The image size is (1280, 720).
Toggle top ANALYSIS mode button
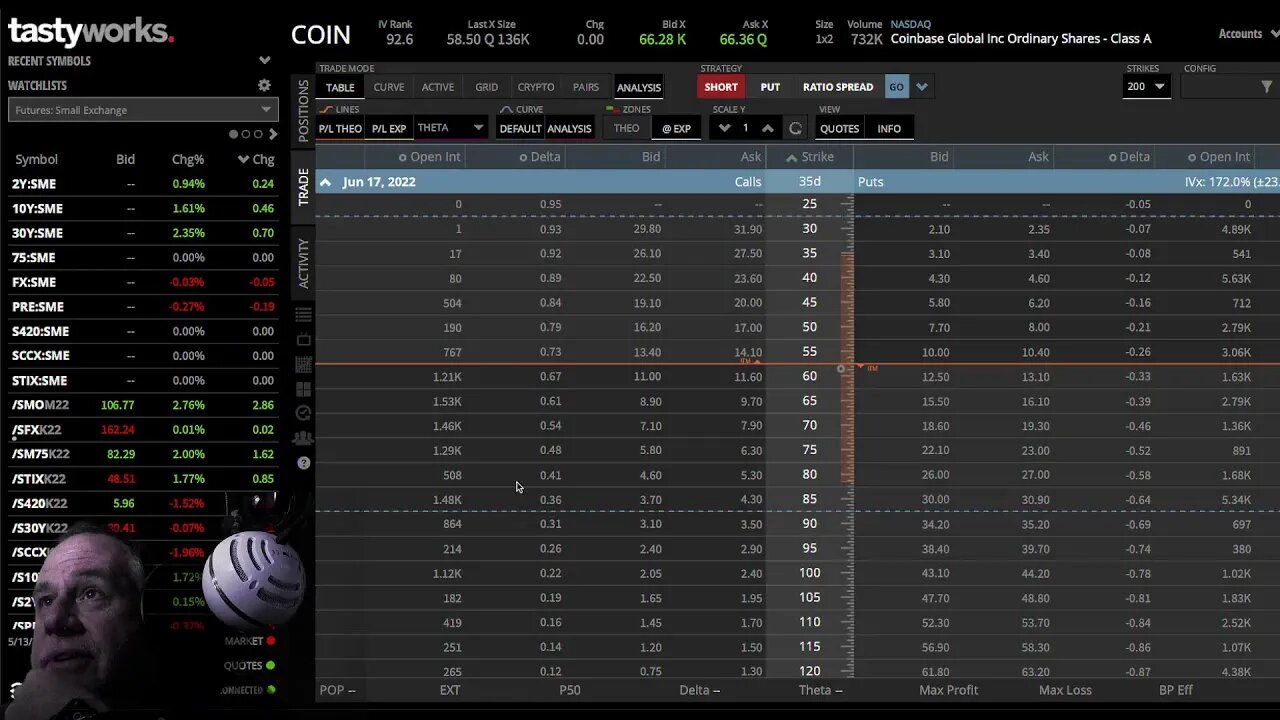coord(638,87)
